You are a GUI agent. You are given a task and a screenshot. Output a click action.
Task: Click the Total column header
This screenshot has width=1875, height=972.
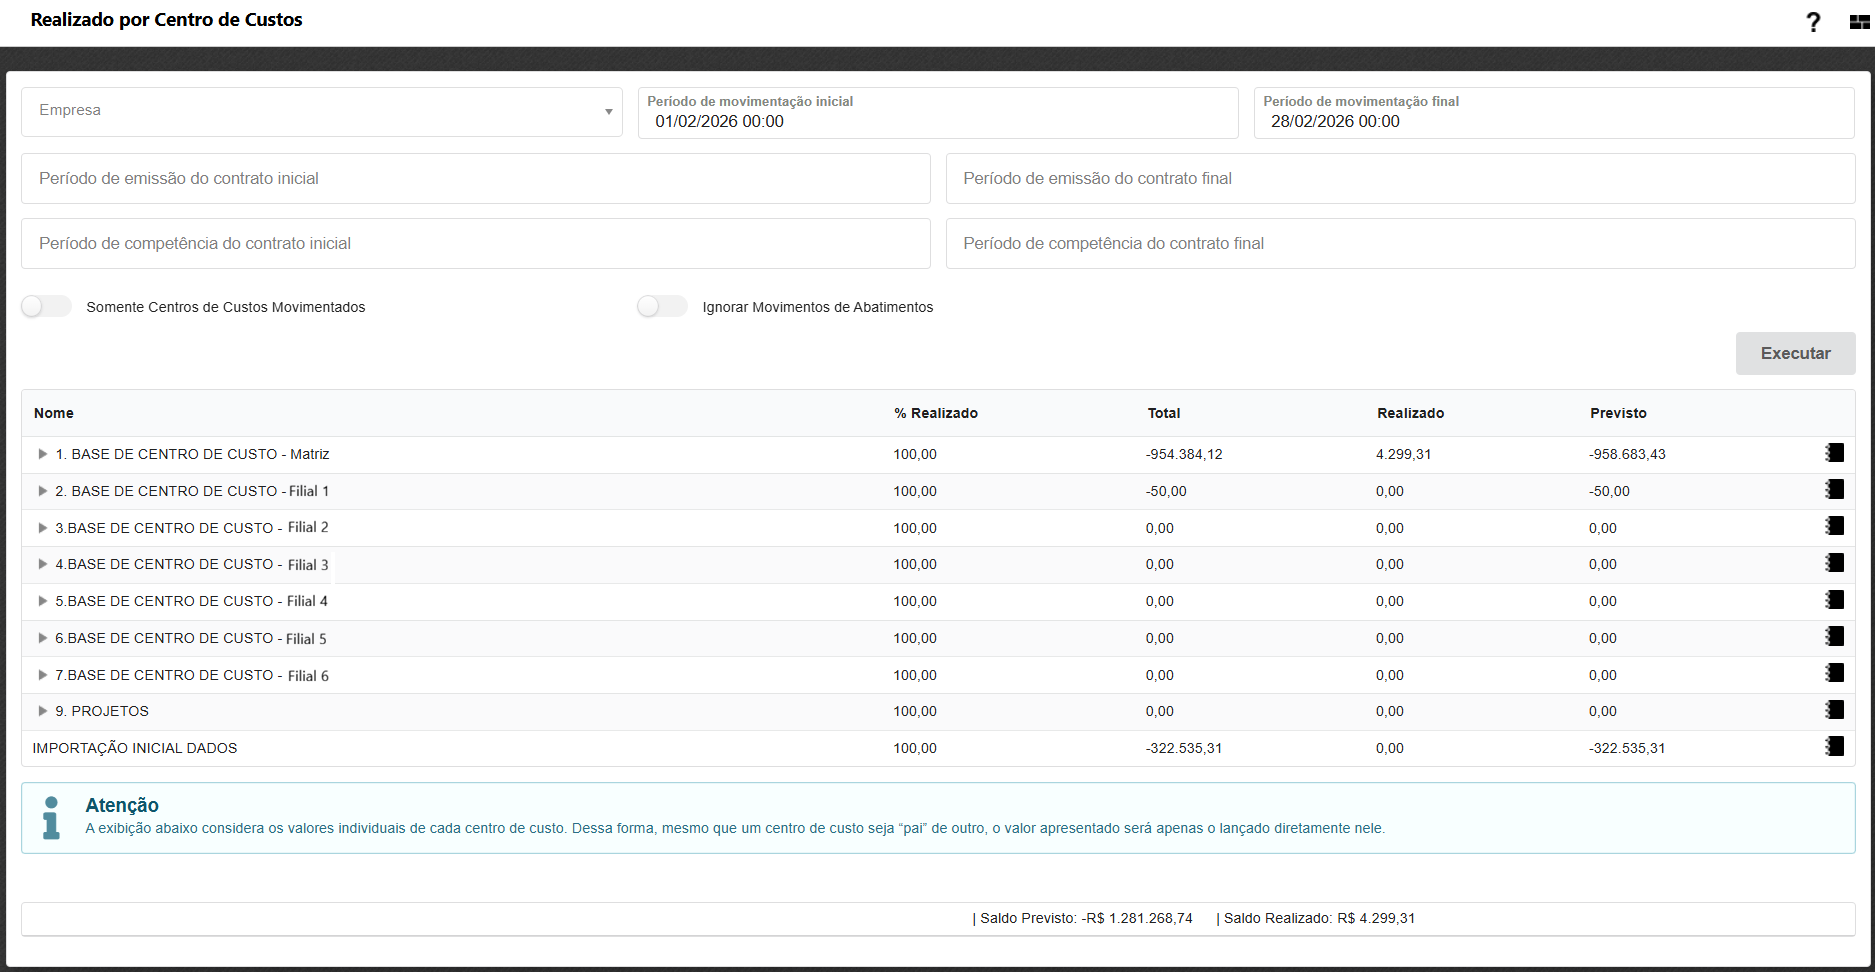(1164, 413)
